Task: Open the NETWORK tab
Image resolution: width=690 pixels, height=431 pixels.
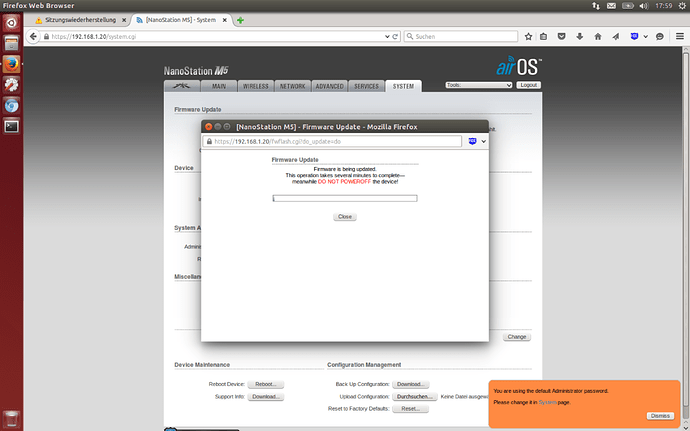Action: tap(292, 86)
